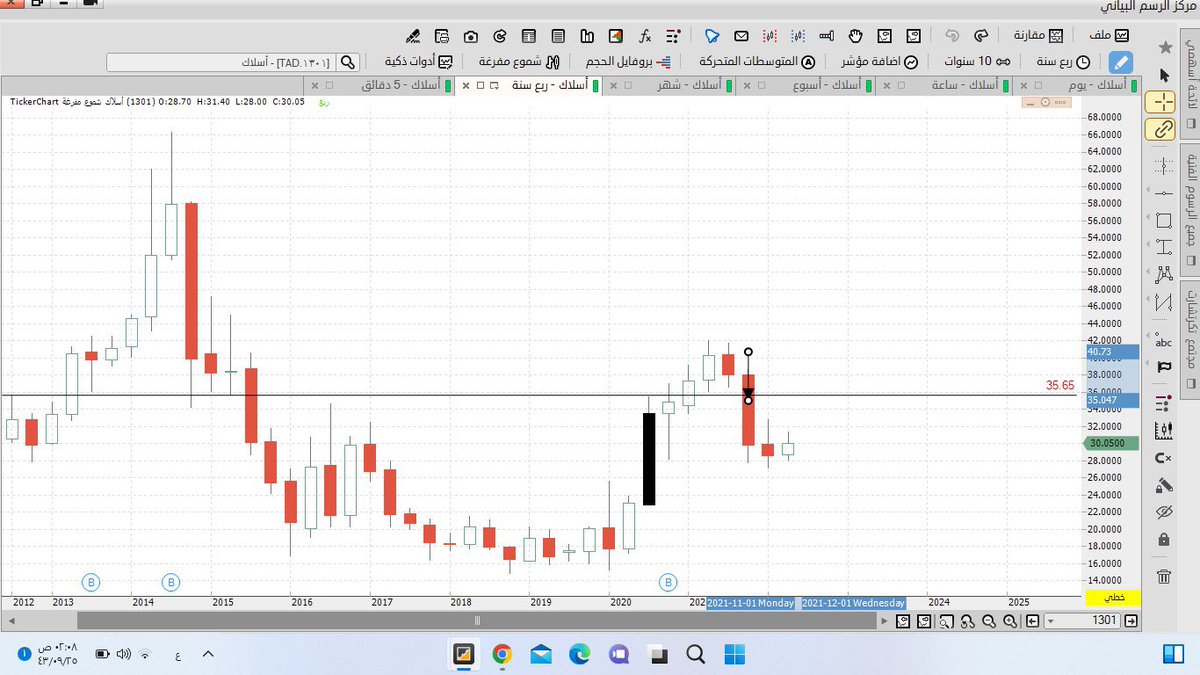The height and width of the screenshot is (675, 1200).
Task: Open Microsoft Edge from the taskbar
Action: pyautogui.click(x=580, y=654)
